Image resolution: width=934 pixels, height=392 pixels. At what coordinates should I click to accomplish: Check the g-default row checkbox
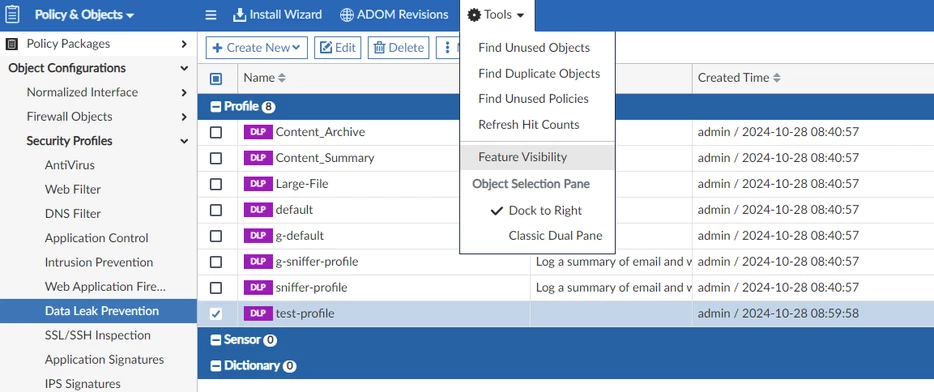pyautogui.click(x=216, y=235)
